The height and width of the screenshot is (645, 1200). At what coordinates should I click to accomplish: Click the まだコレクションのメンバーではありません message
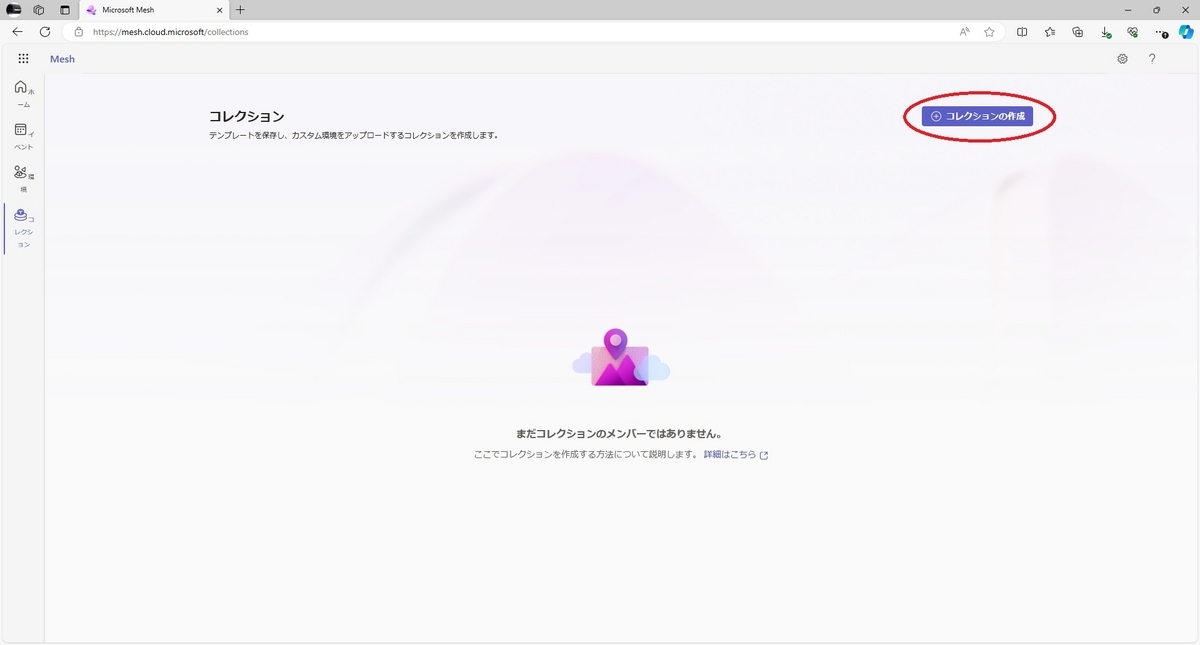pyautogui.click(x=619, y=434)
